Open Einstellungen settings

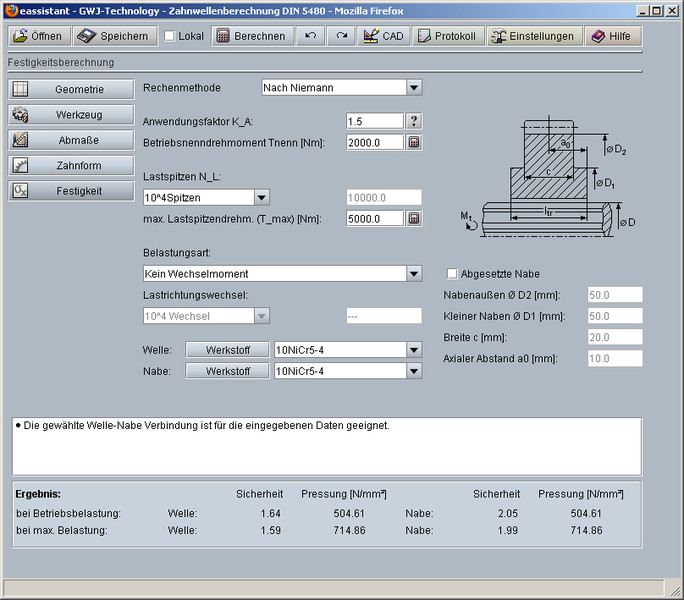532,36
